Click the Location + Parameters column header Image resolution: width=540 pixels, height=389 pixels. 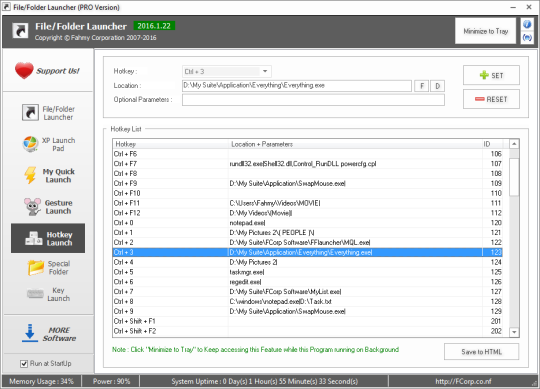(355, 144)
